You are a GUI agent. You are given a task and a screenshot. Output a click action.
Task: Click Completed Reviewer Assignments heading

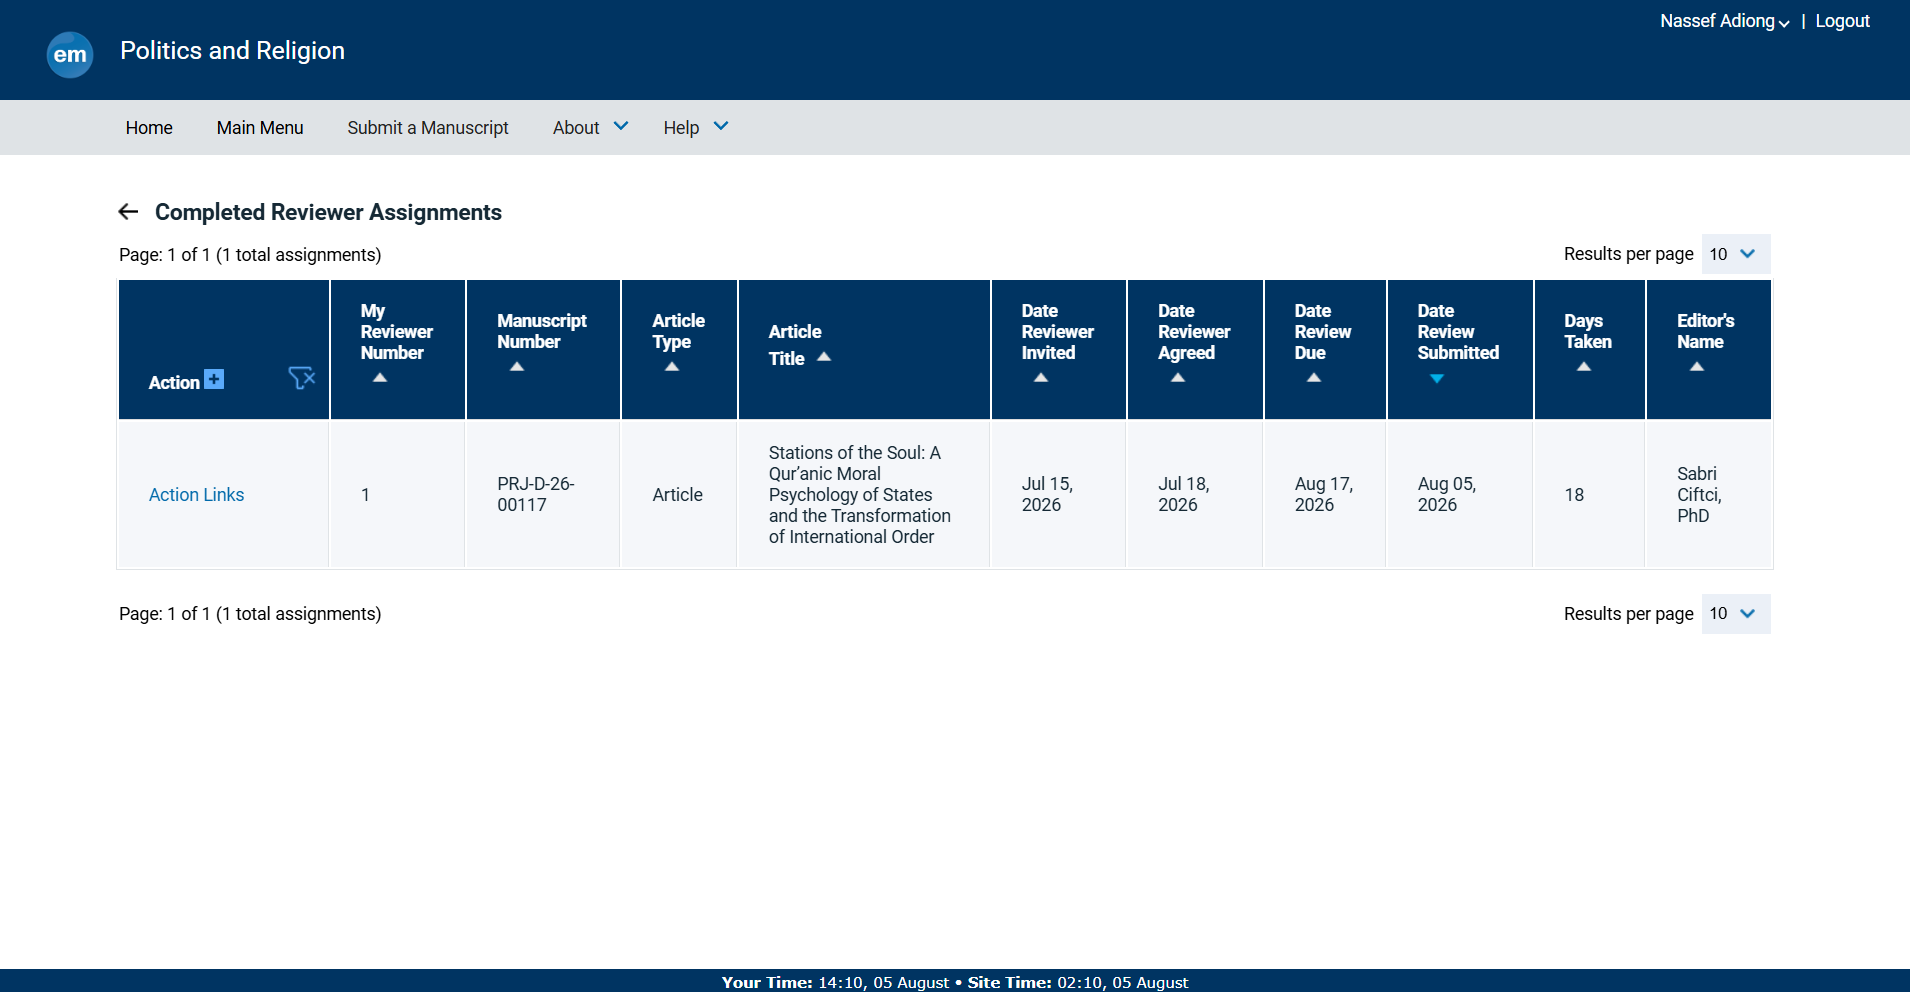(x=328, y=212)
